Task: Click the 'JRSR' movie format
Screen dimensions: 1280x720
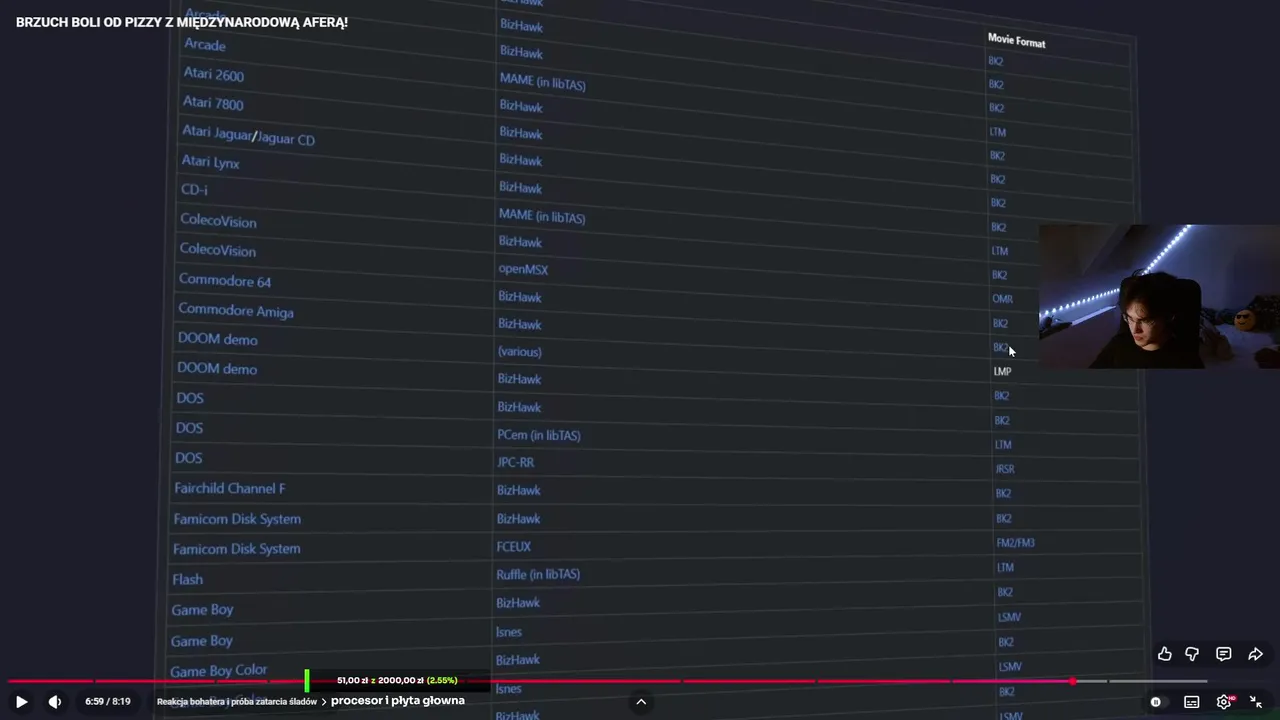Action: point(1005,469)
